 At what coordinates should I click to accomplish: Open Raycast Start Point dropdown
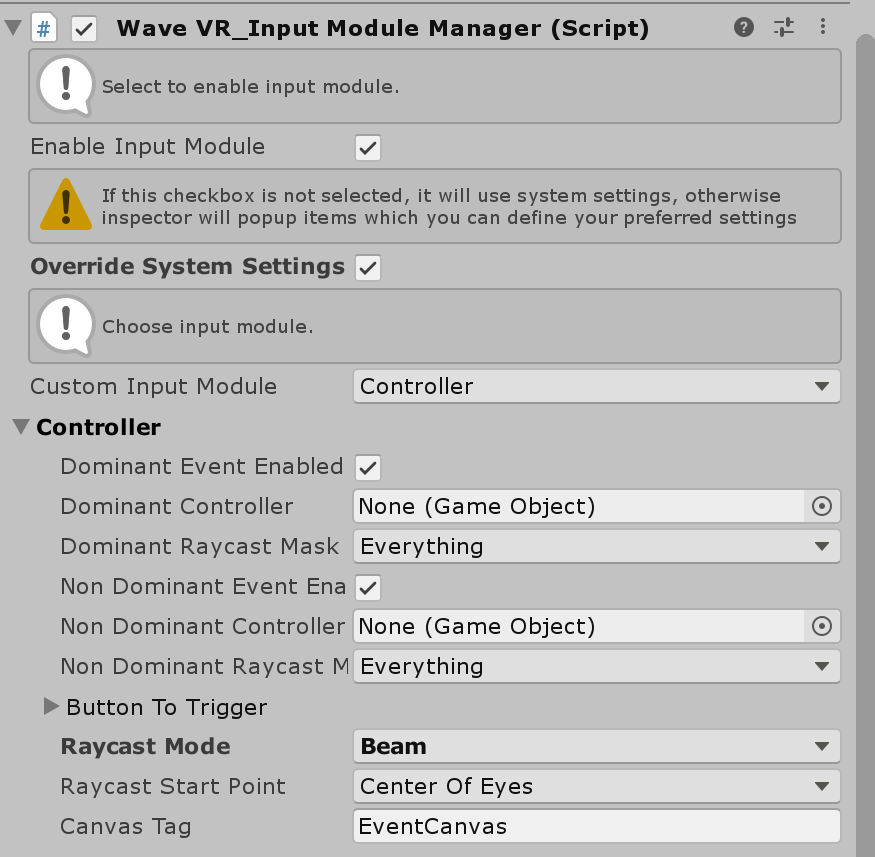pyautogui.click(x=597, y=787)
